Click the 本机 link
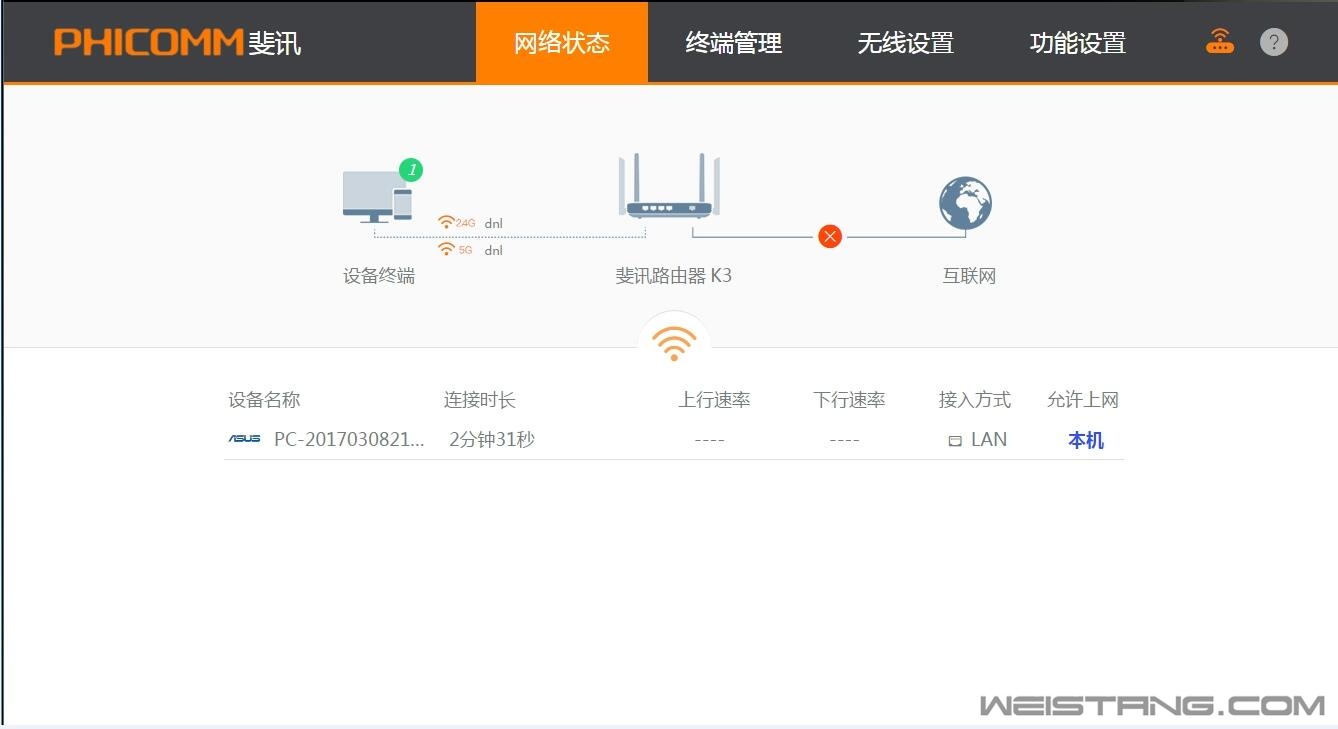 tap(1086, 440)
